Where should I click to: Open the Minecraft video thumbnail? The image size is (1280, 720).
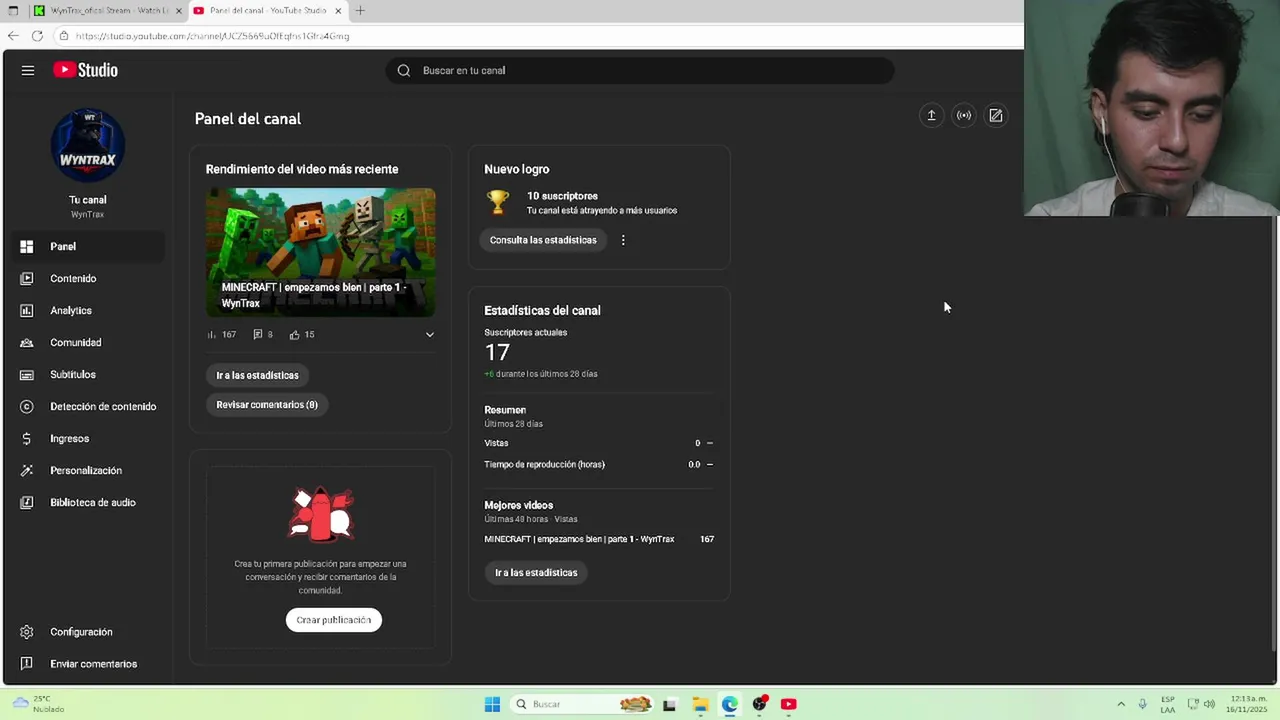[x=320, y=252]
